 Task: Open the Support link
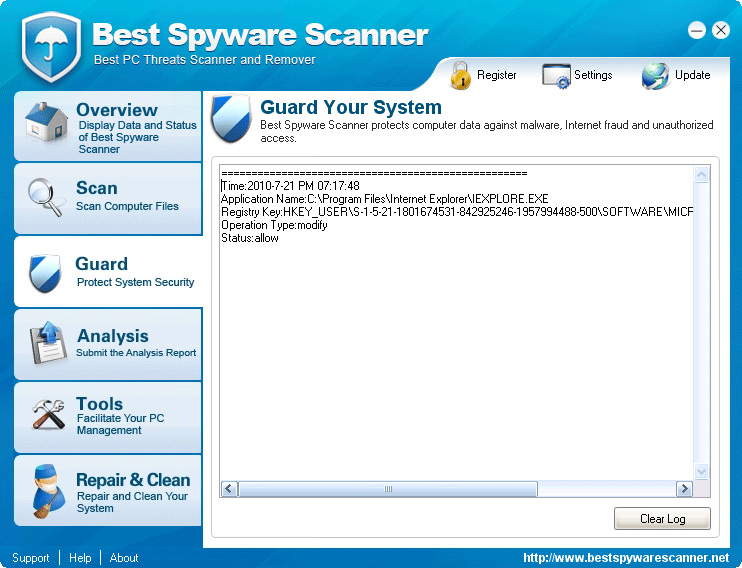pos(31,558)
